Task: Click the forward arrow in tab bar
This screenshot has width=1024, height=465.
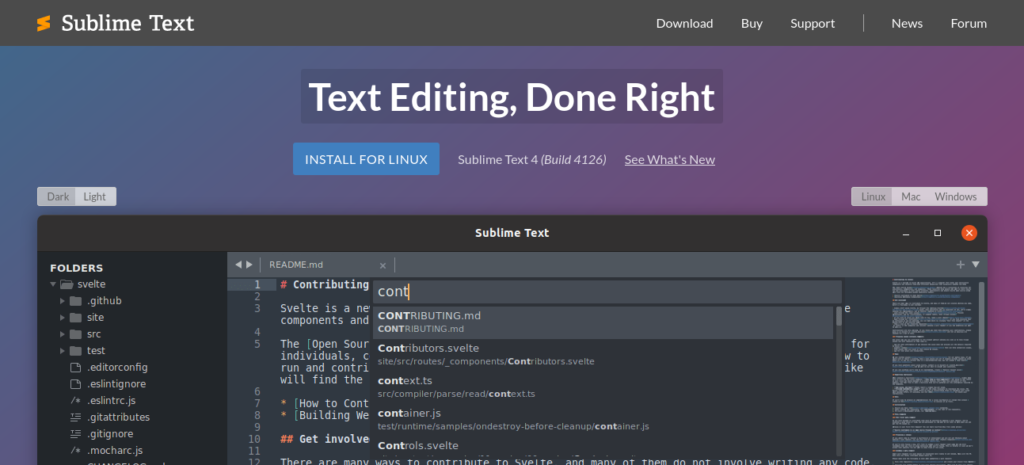Action: click(x=249, y=265)
